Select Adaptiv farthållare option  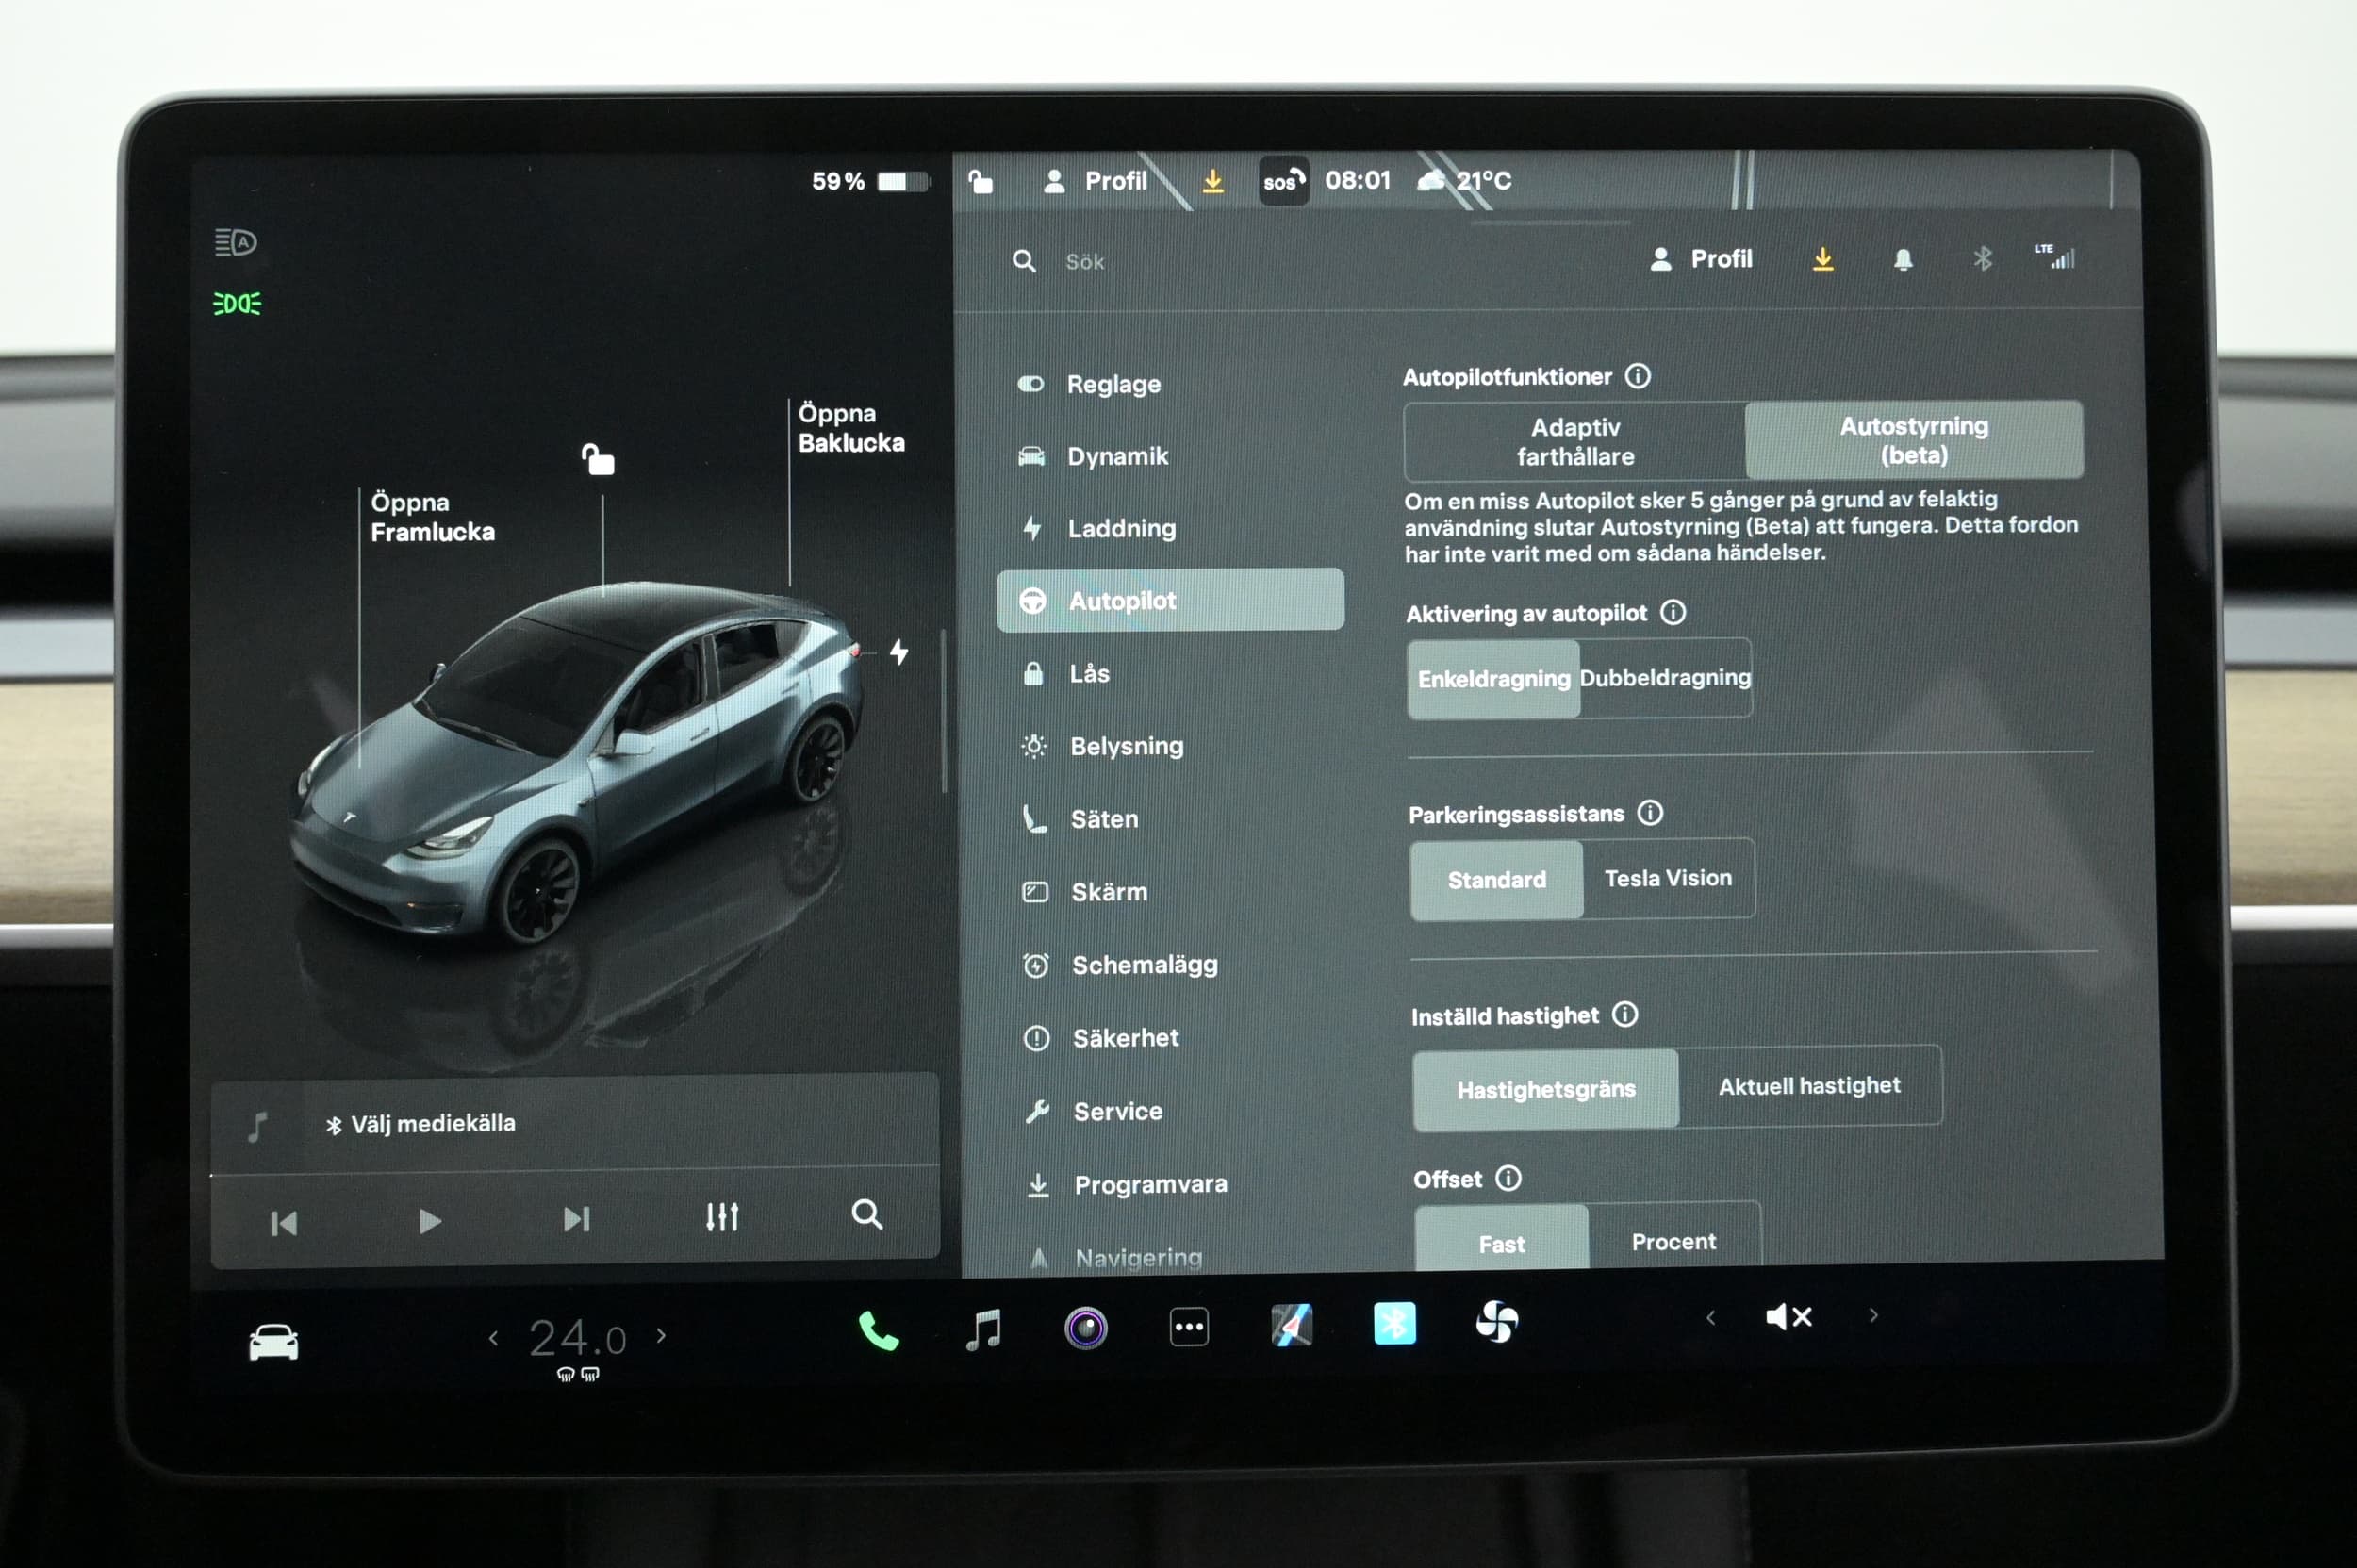point(1575,442)
